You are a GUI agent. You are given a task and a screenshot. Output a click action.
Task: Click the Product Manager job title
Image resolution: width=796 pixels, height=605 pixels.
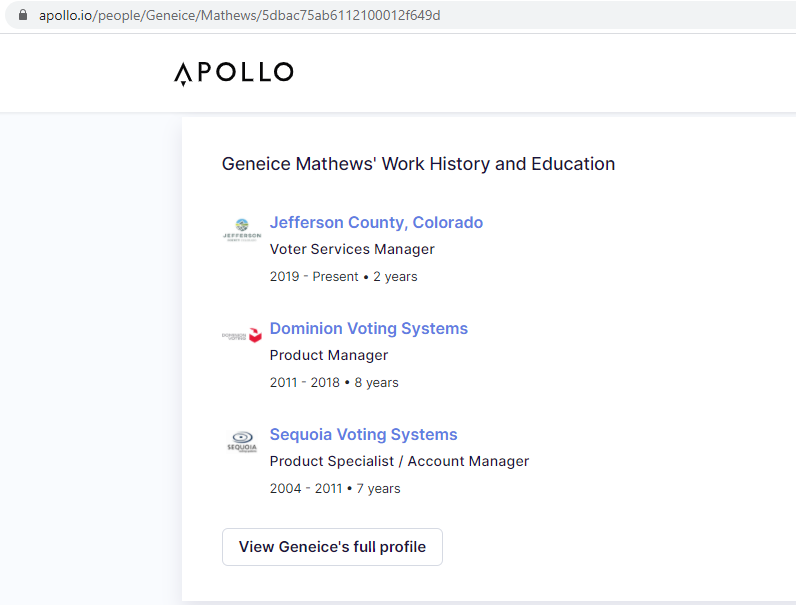pos(328,355)
